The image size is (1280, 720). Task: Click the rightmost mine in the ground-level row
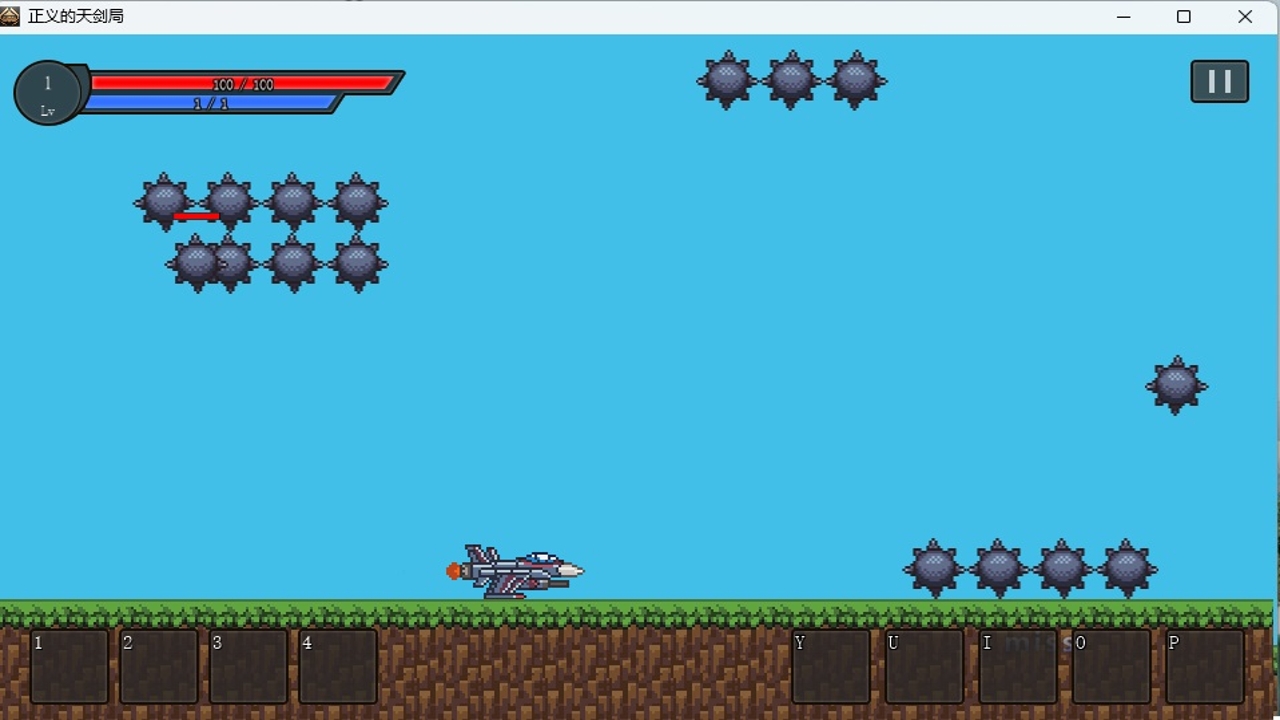point(1127,568)
